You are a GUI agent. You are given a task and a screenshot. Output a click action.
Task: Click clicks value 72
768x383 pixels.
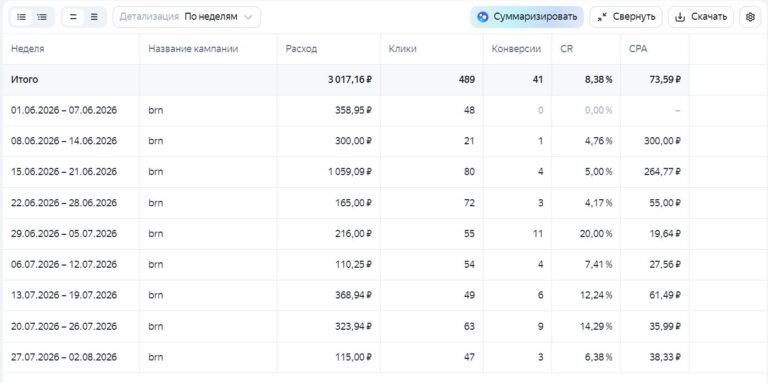pos(469,203)
